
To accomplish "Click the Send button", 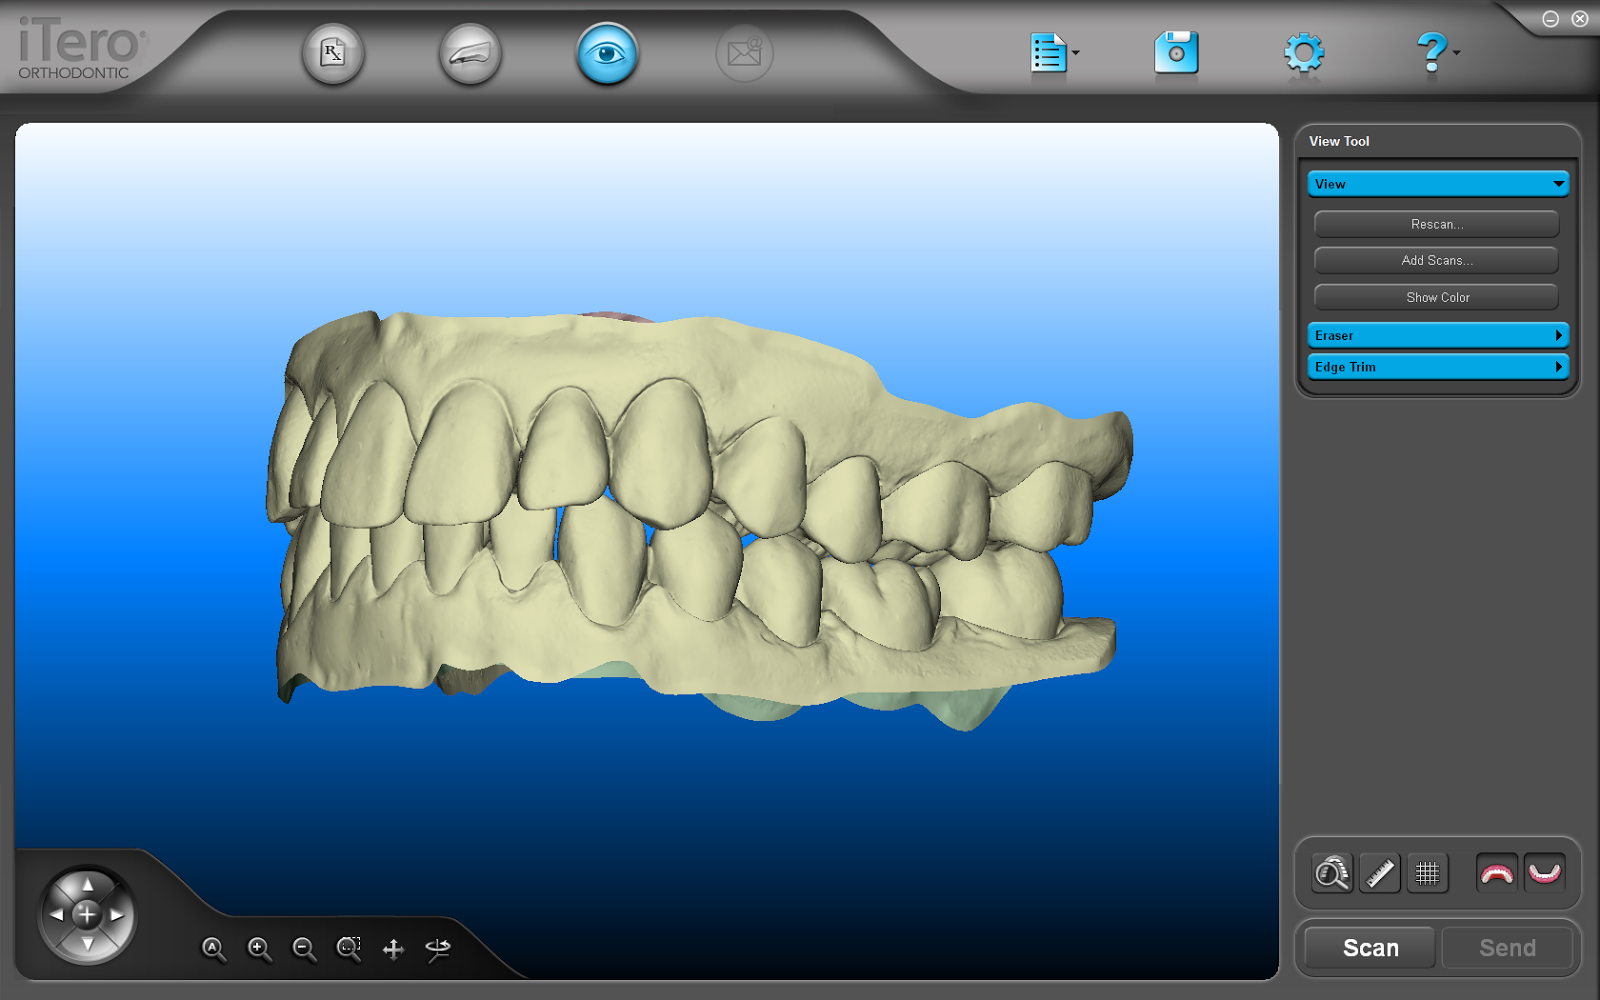I will [1507, 948].
